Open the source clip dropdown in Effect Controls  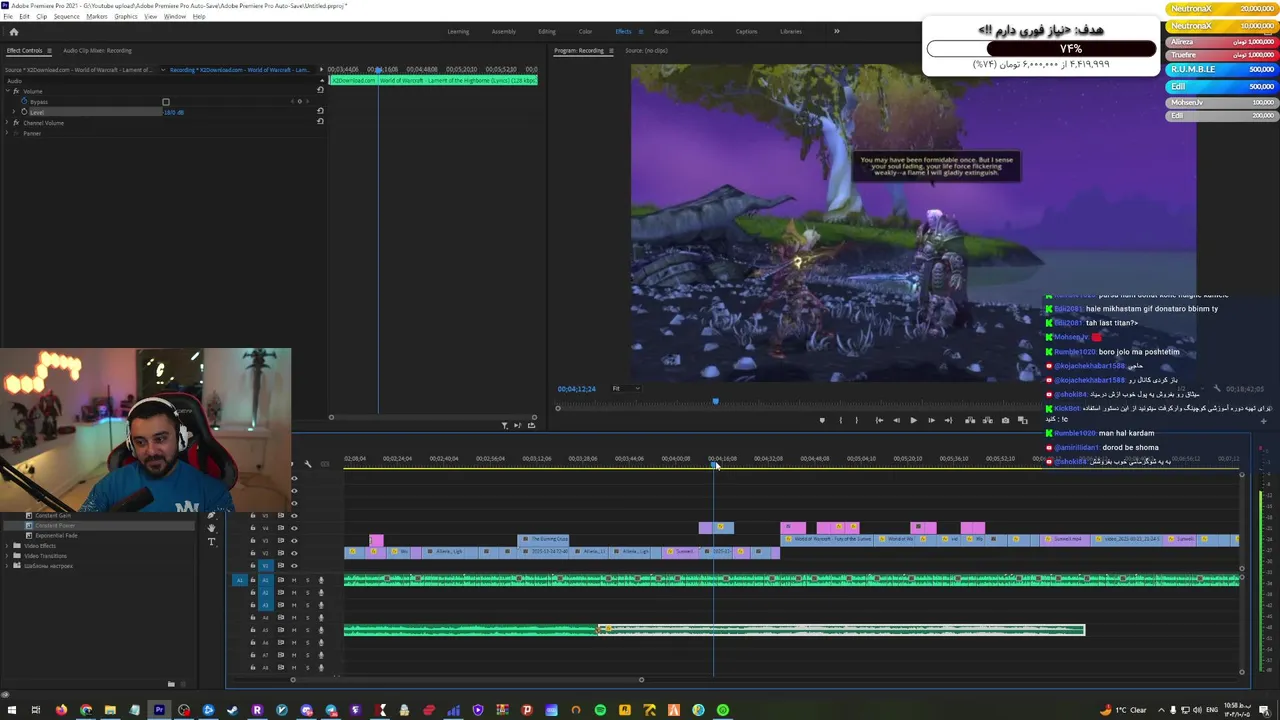coord(163,70)
